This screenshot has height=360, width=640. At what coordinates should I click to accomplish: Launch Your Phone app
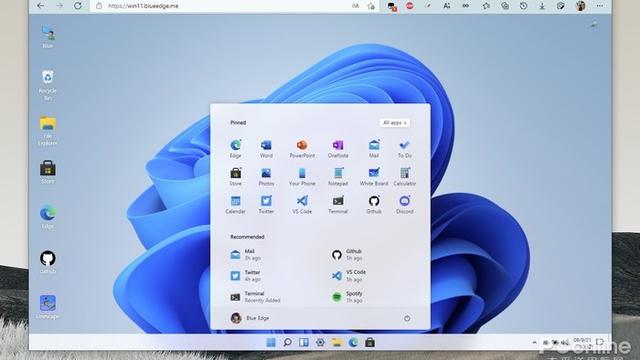tap(302, 176)
